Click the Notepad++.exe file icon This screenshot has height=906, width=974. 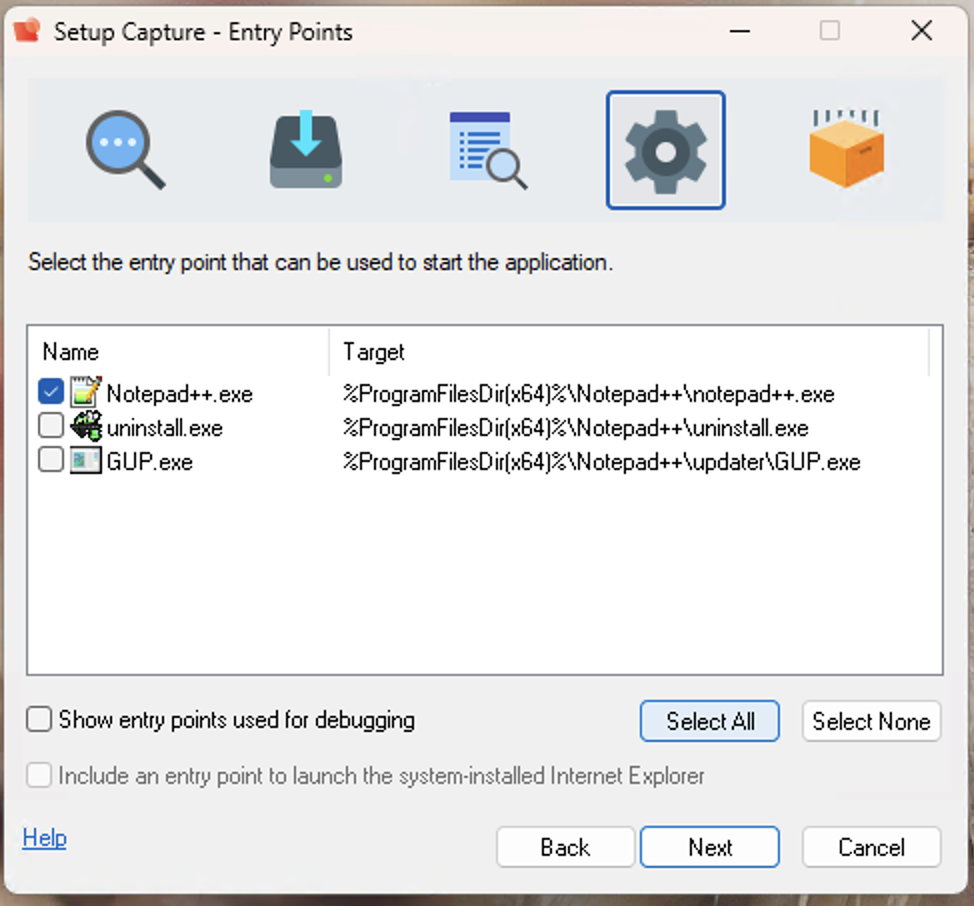(x=86, y=393)
